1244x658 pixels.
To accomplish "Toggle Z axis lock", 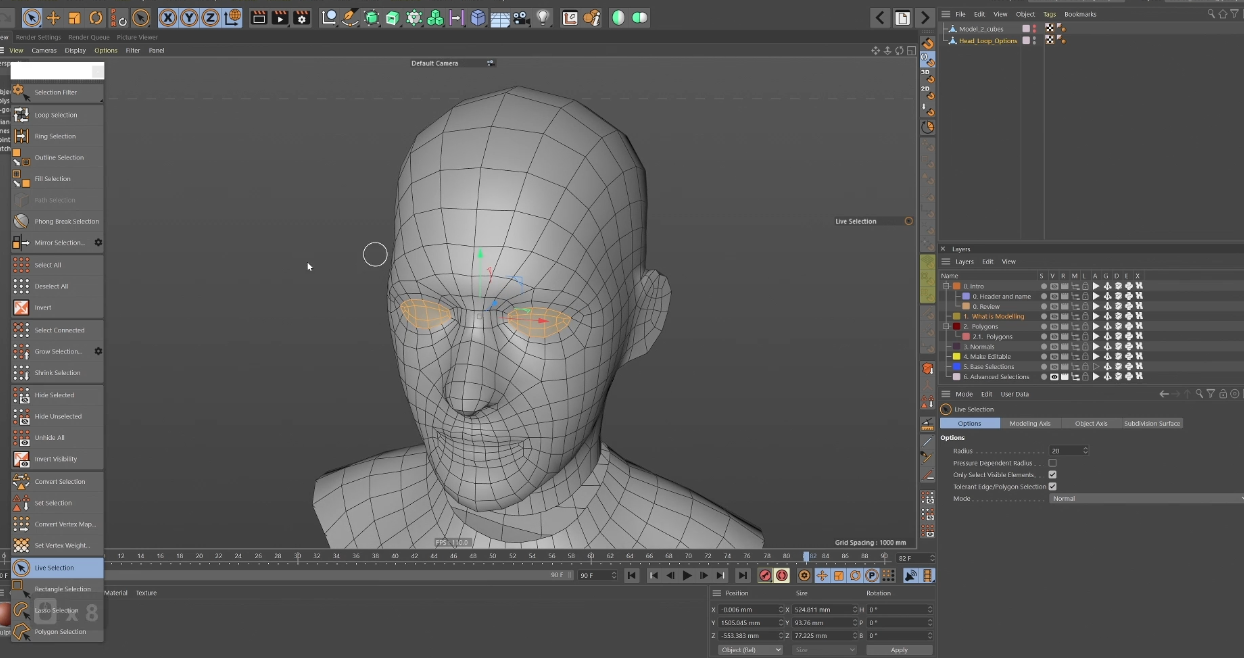I will (x=211, y=17).
